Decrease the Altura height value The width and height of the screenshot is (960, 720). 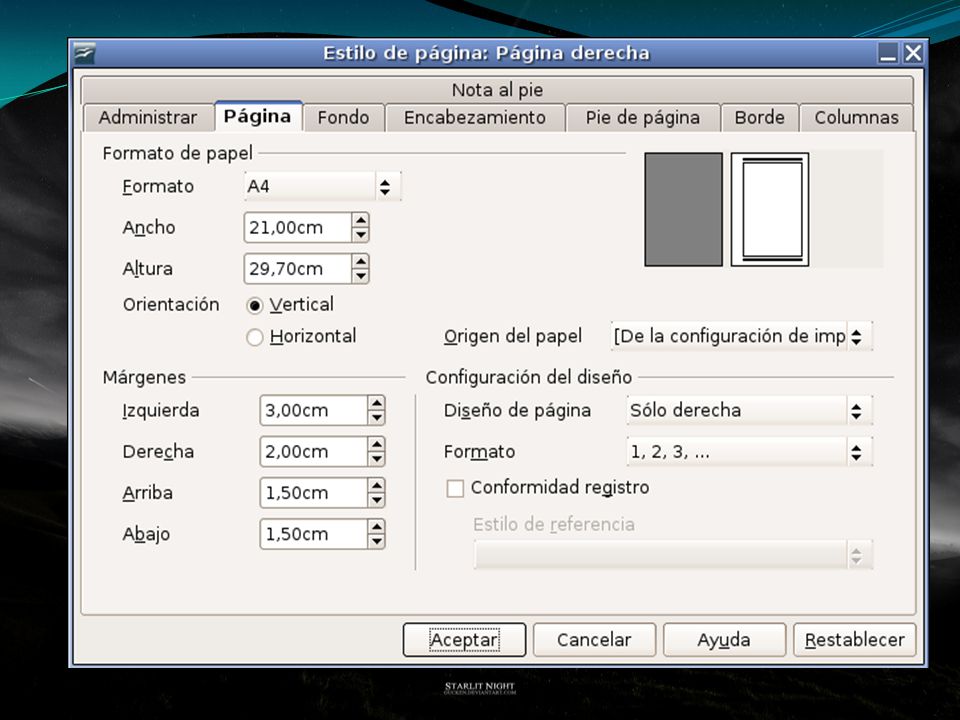point(361,276)
